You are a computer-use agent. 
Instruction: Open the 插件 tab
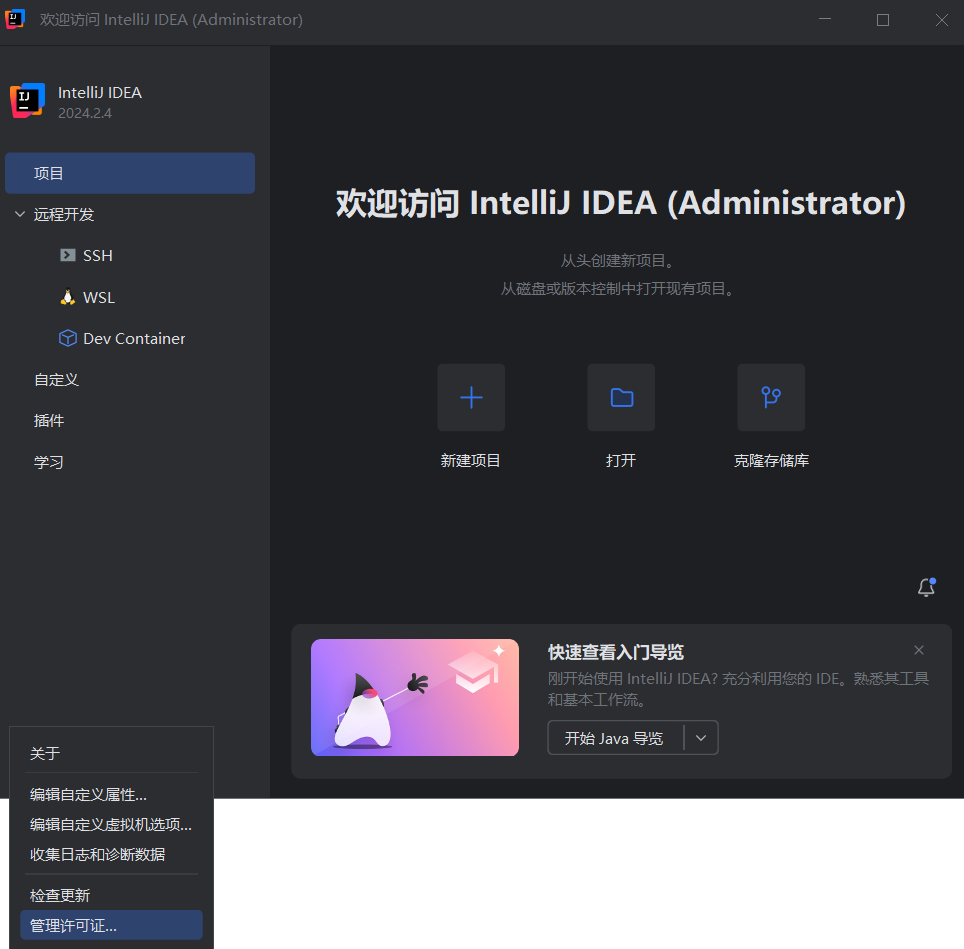point(49,421)
